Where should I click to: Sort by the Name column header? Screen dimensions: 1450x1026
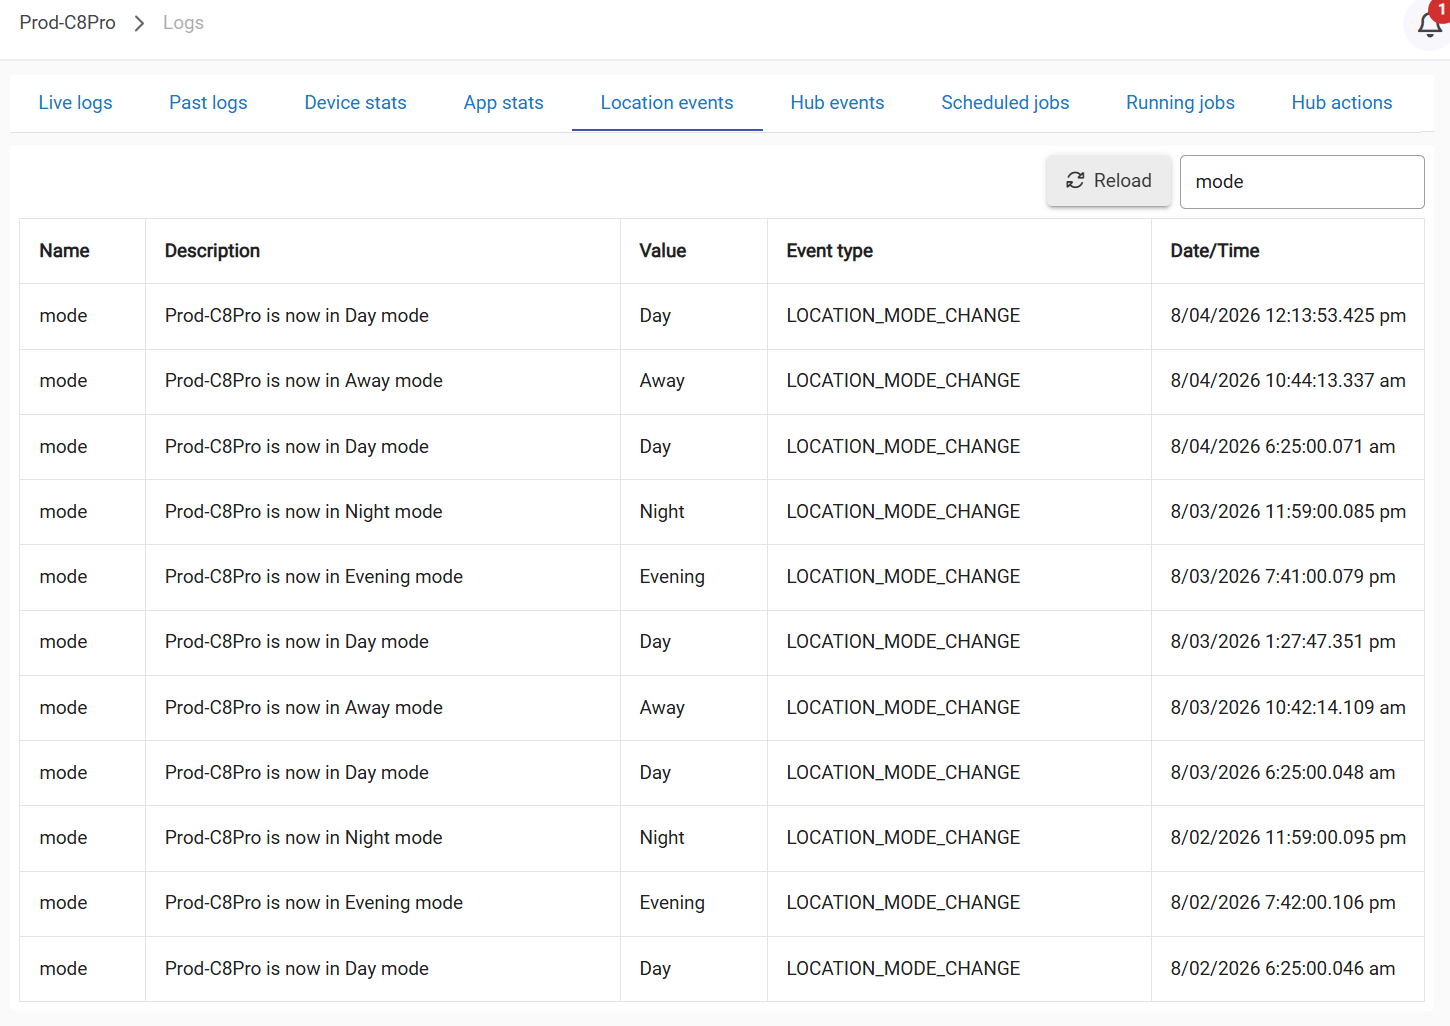pos(65,251)
